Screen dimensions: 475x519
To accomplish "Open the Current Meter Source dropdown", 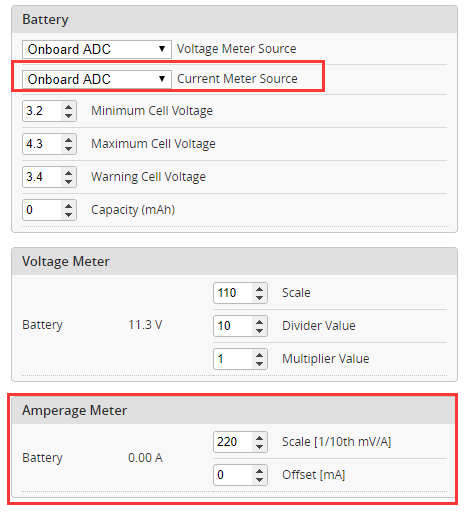I will (x=97, y=79).
